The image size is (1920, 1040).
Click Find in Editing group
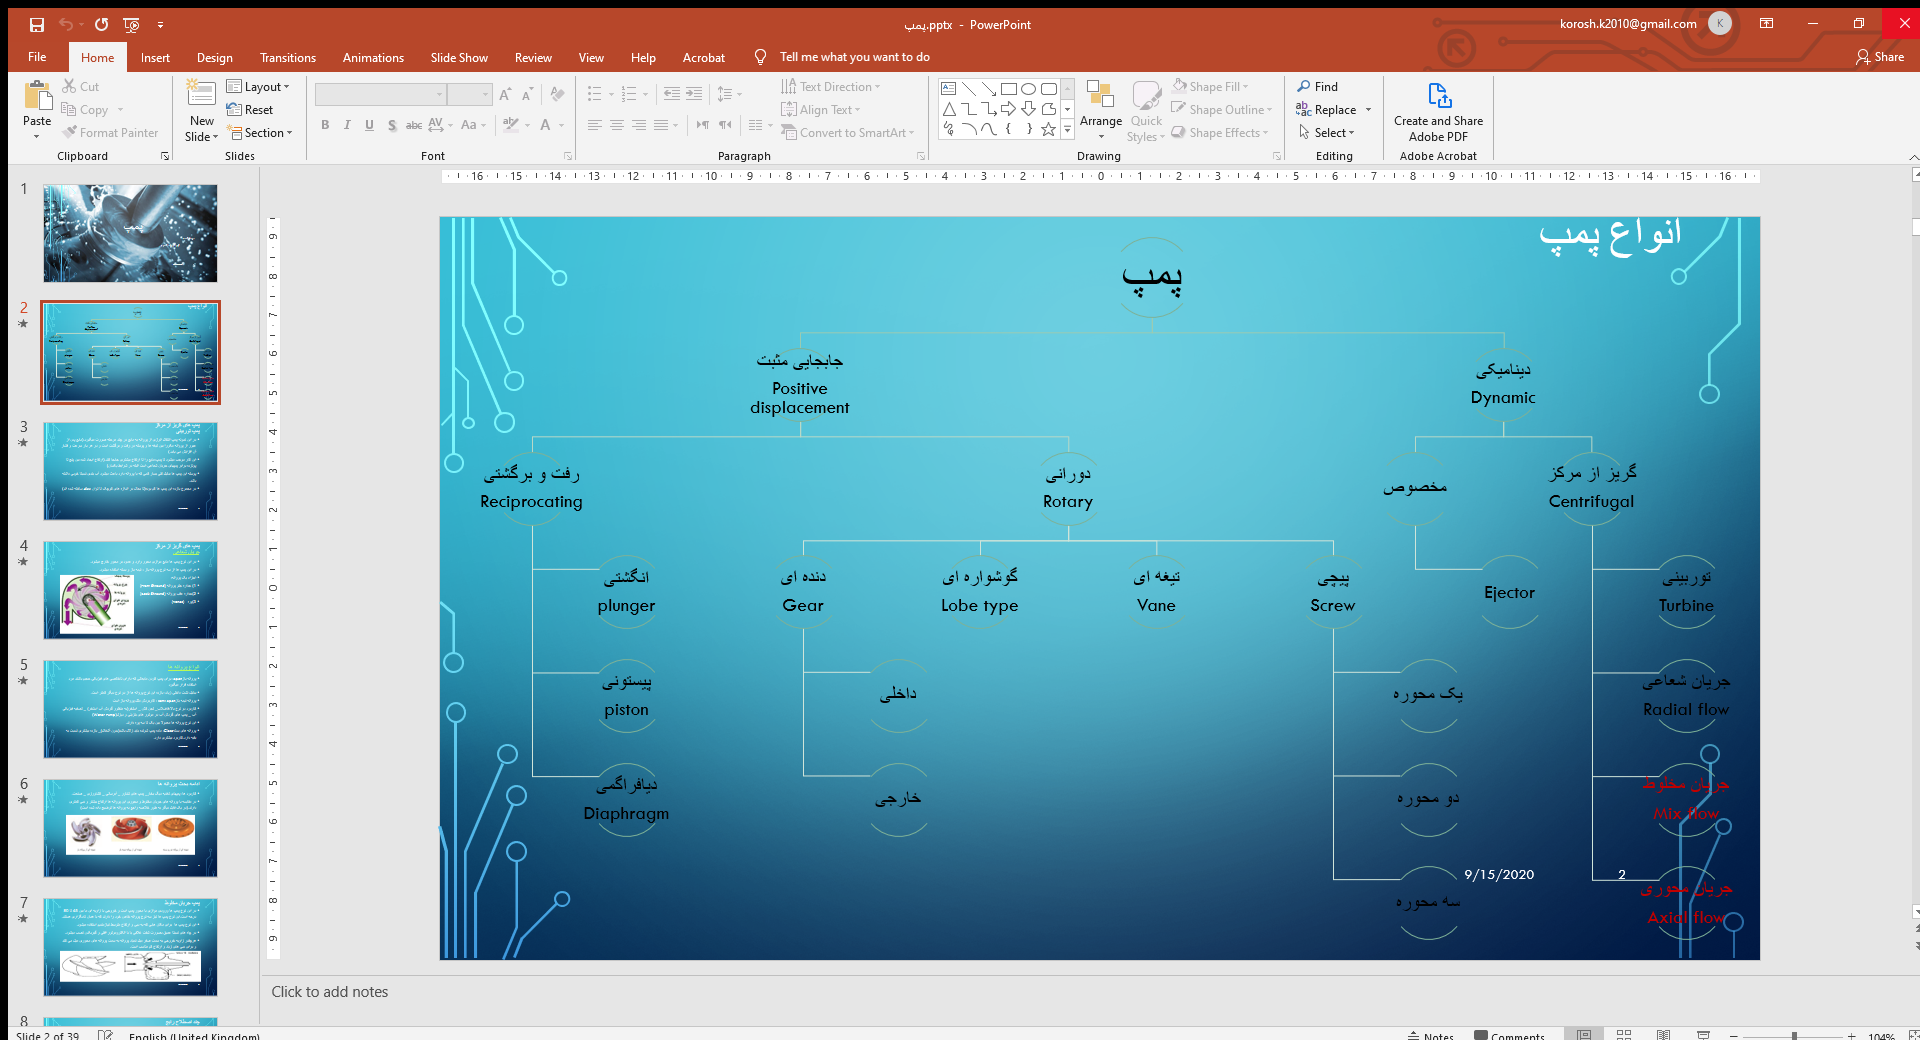(x=1318, y=87)
